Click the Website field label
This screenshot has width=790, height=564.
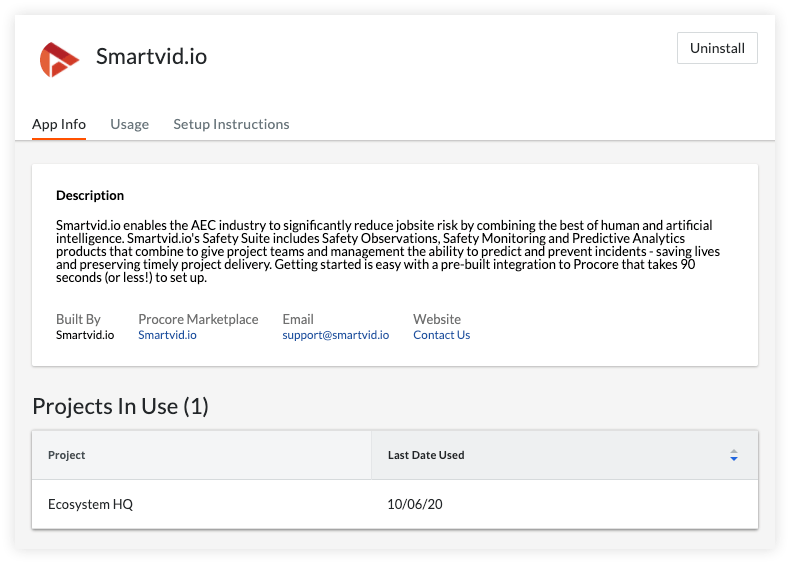click(x=437, y=319)
